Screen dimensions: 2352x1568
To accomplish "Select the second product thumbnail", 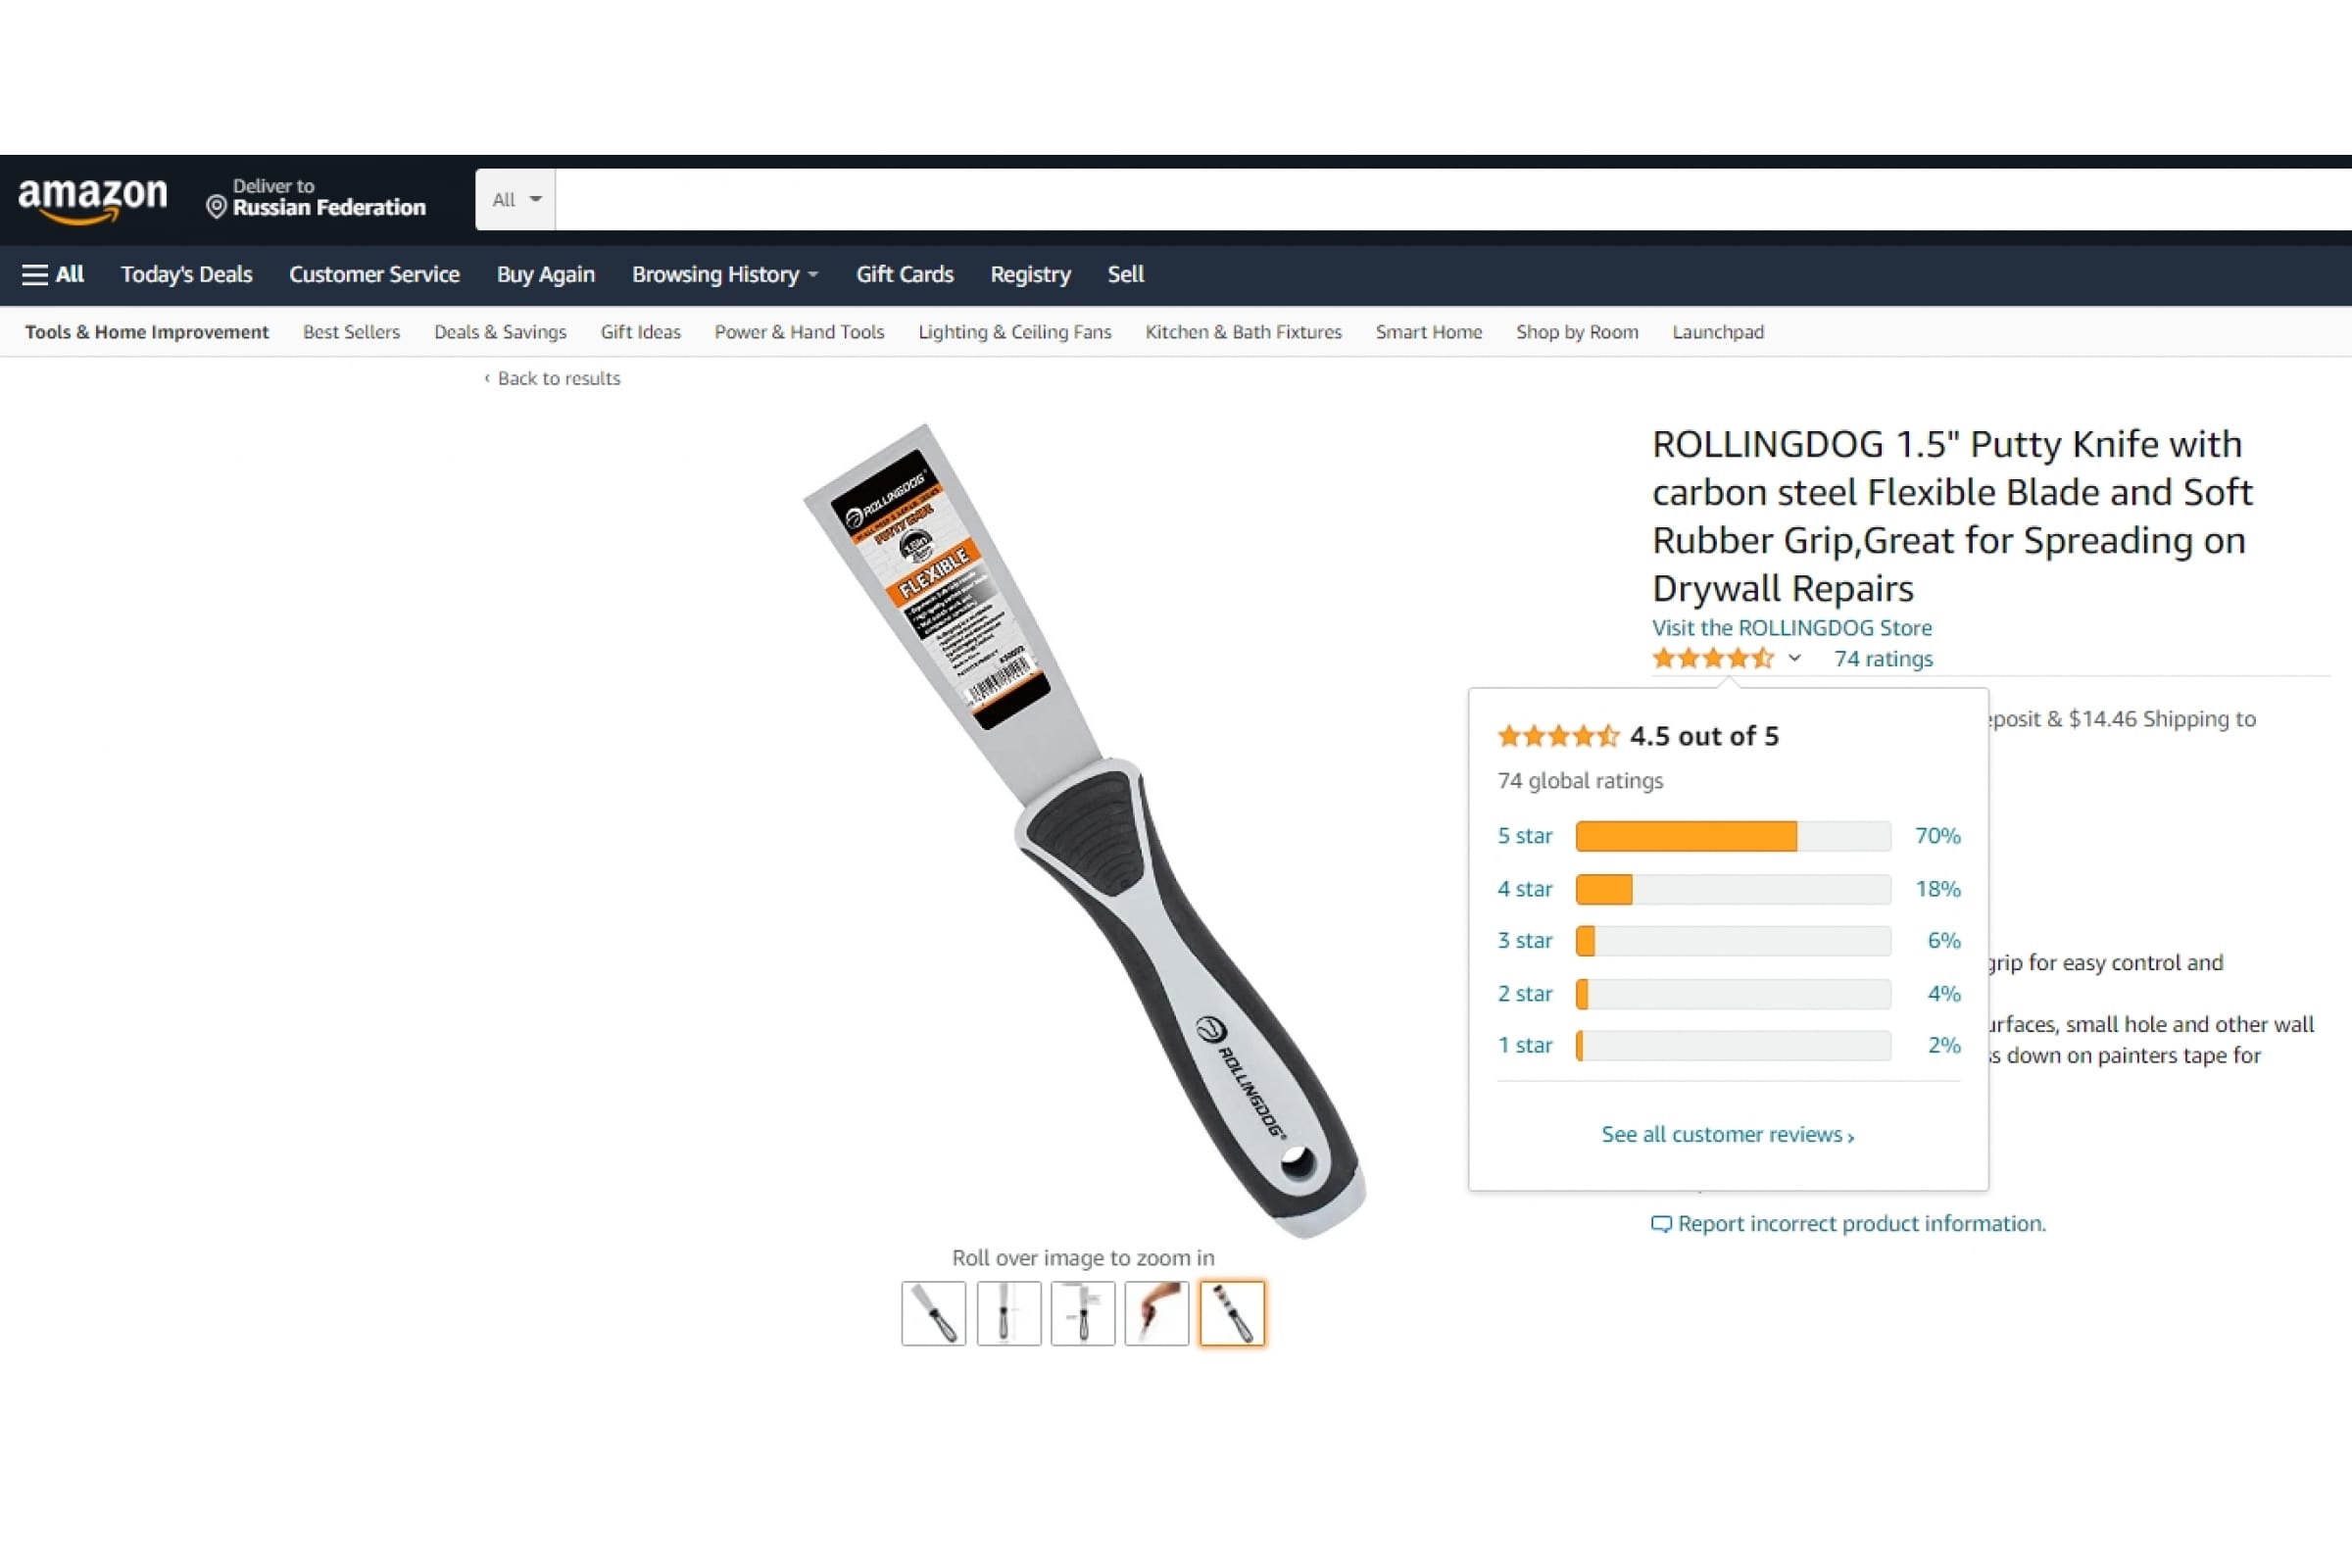I will coord(1008,1313).
